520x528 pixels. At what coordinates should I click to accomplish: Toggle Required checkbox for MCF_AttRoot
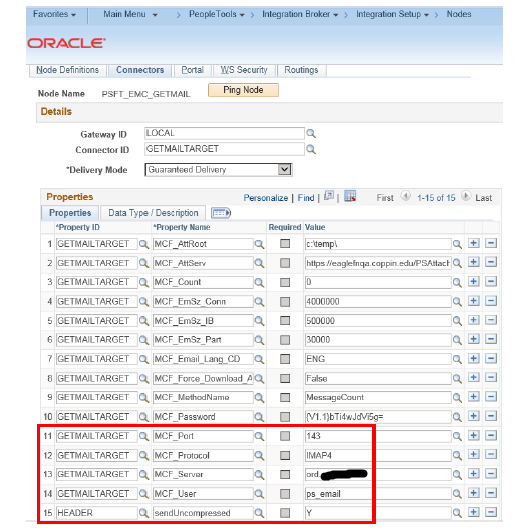(285, 243)
